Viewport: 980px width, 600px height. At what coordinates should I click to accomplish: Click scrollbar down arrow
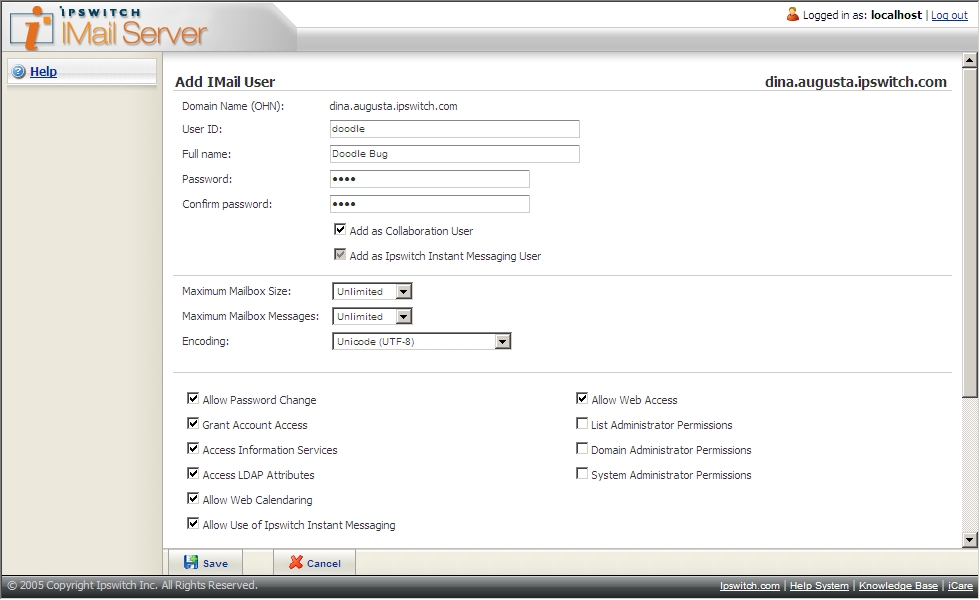pyautogui.click(x=969, y=539)
